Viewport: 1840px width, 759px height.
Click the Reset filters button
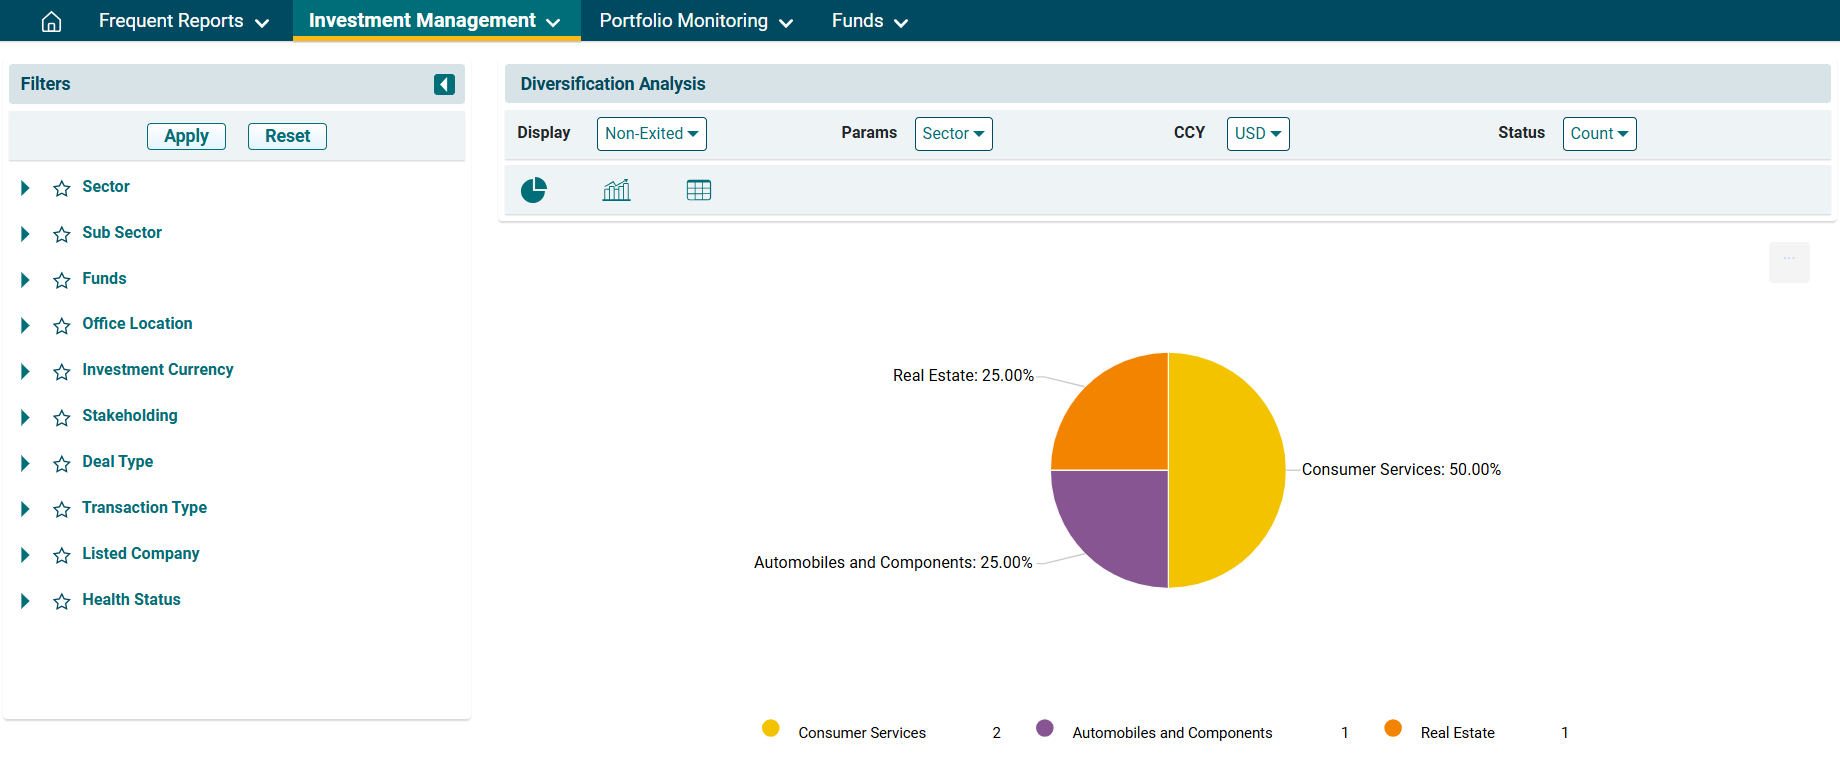click(x=287, y=136)
